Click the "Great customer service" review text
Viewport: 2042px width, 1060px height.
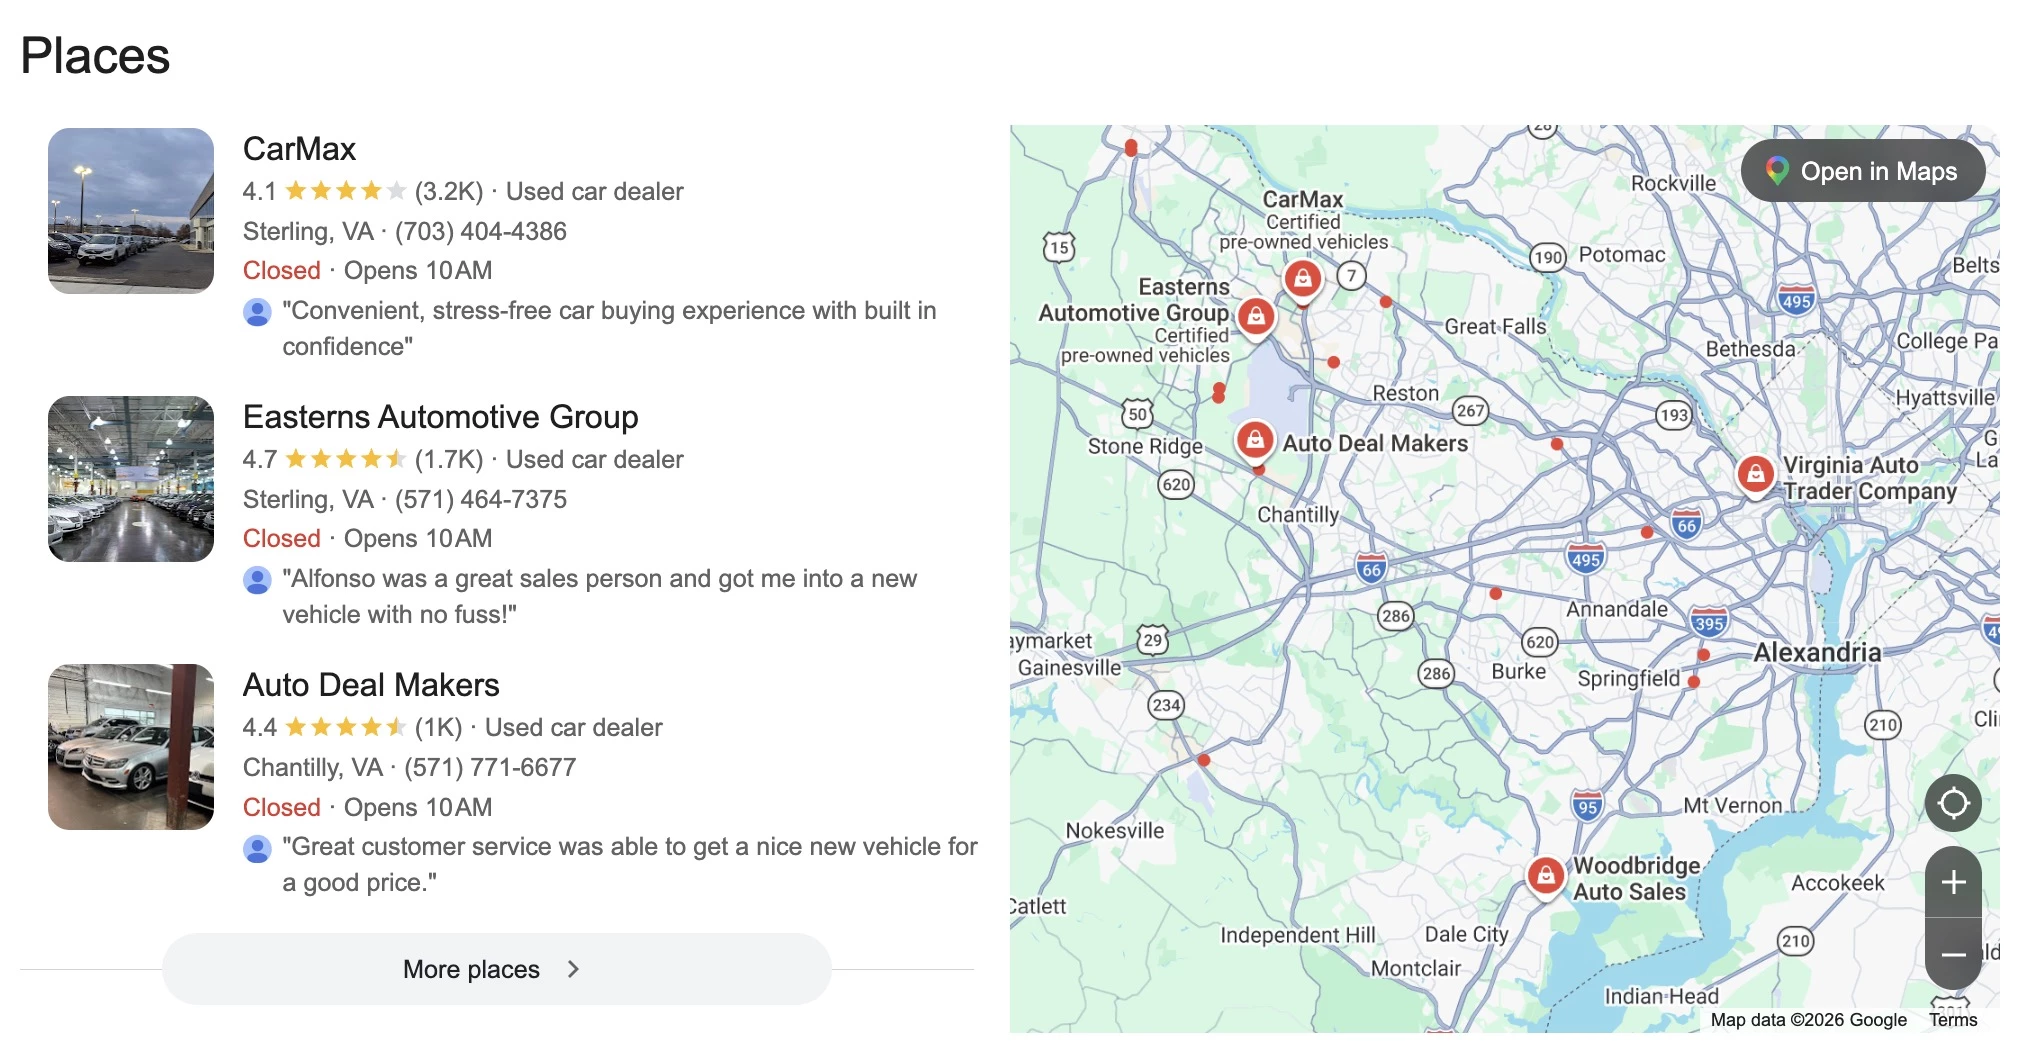pyautogui.click(x=630, y=864)
